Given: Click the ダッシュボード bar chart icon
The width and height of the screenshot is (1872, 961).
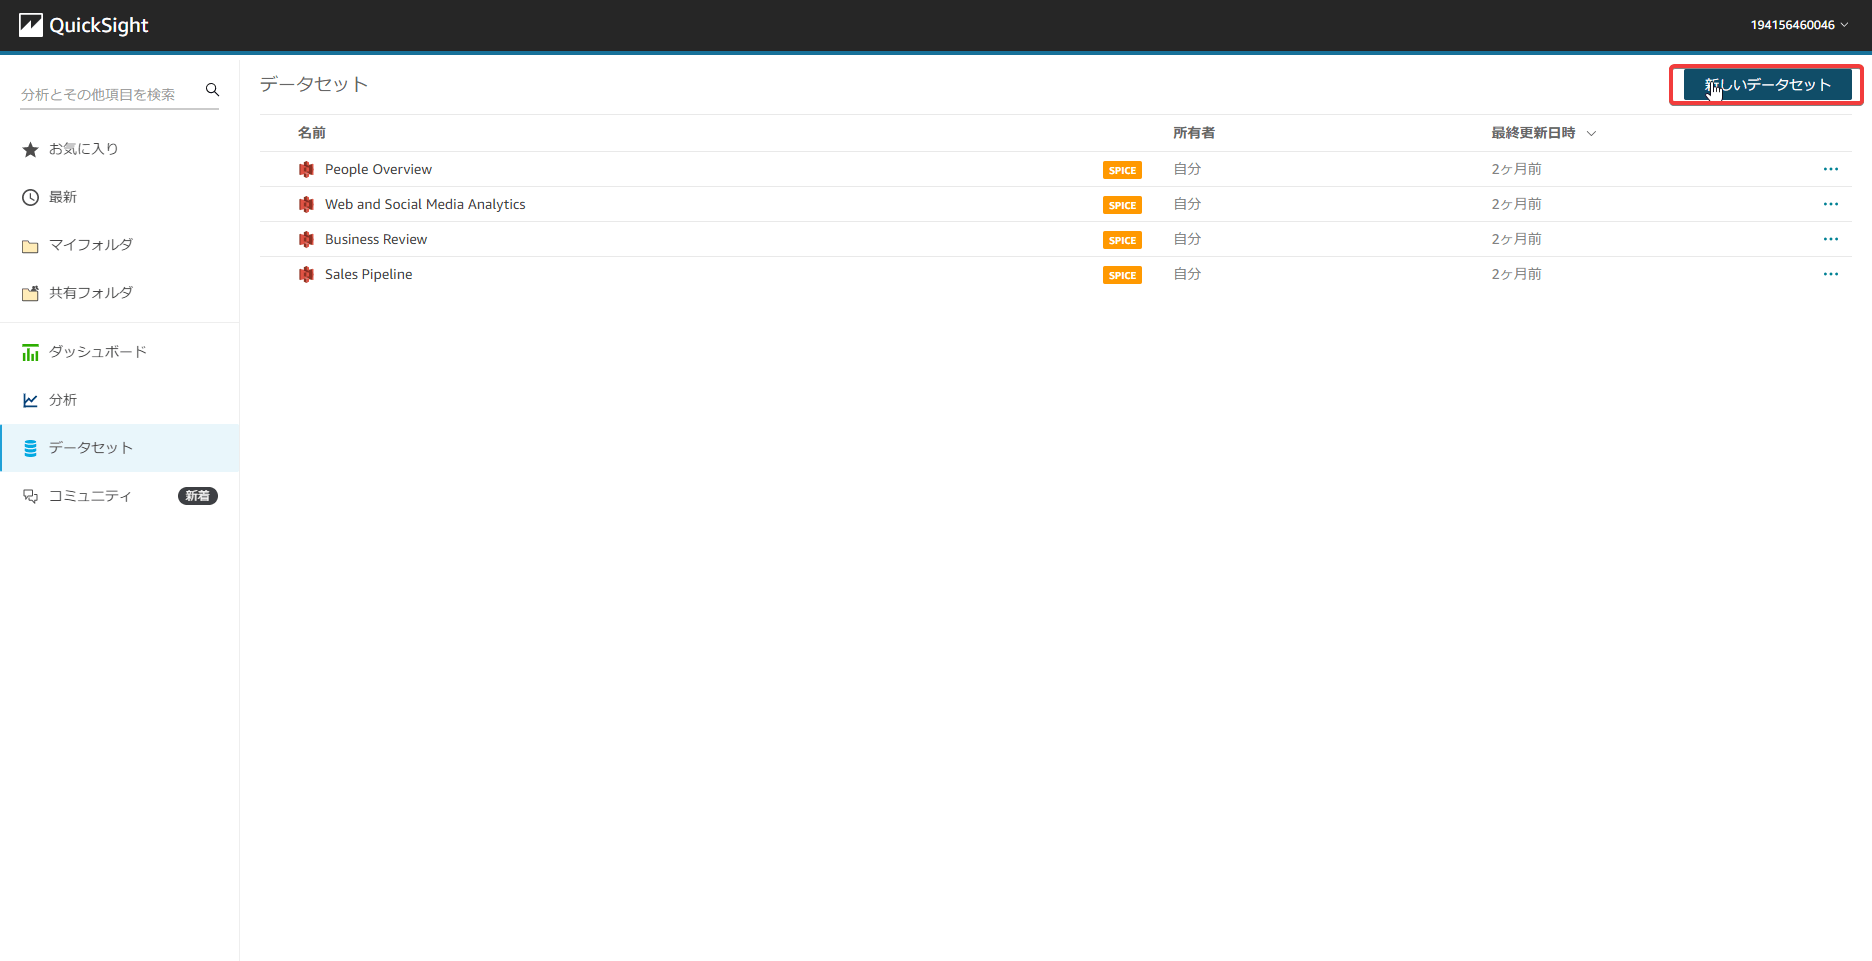Looking at the screenshot, I should tap(30, 352).
